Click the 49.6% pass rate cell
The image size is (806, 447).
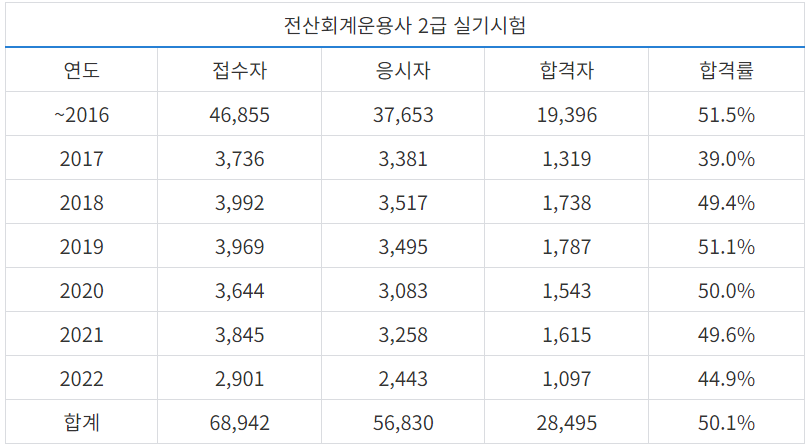[x=726, y=334]
